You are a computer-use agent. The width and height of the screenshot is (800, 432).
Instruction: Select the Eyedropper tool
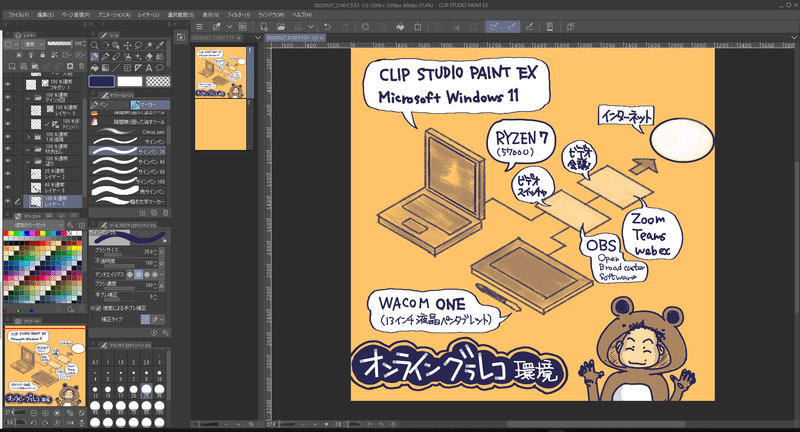160,45
